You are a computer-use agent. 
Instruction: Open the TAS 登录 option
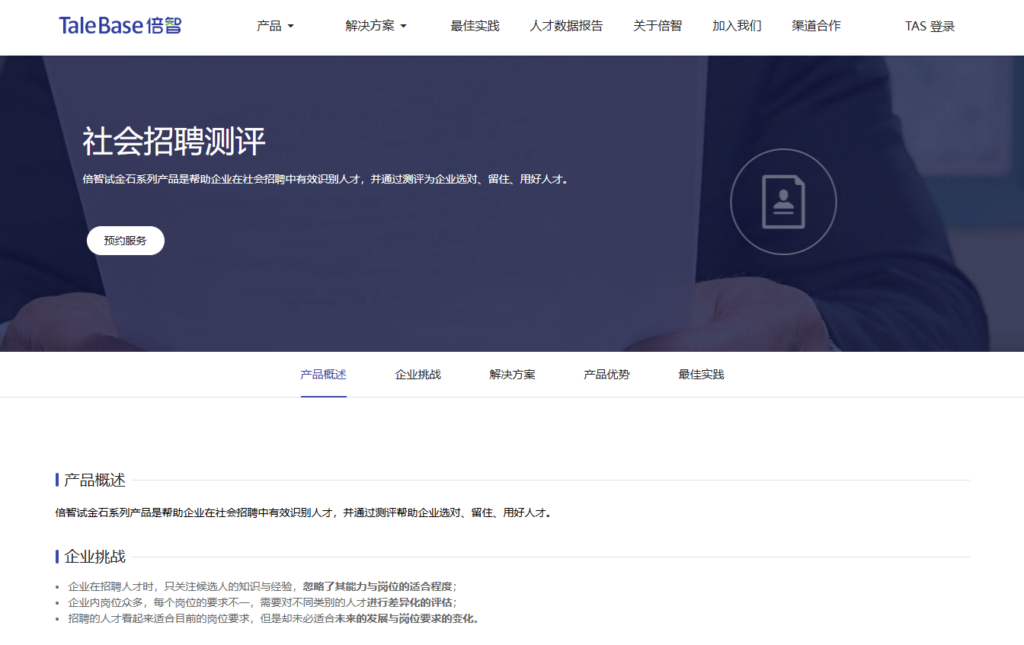[928, 24]
